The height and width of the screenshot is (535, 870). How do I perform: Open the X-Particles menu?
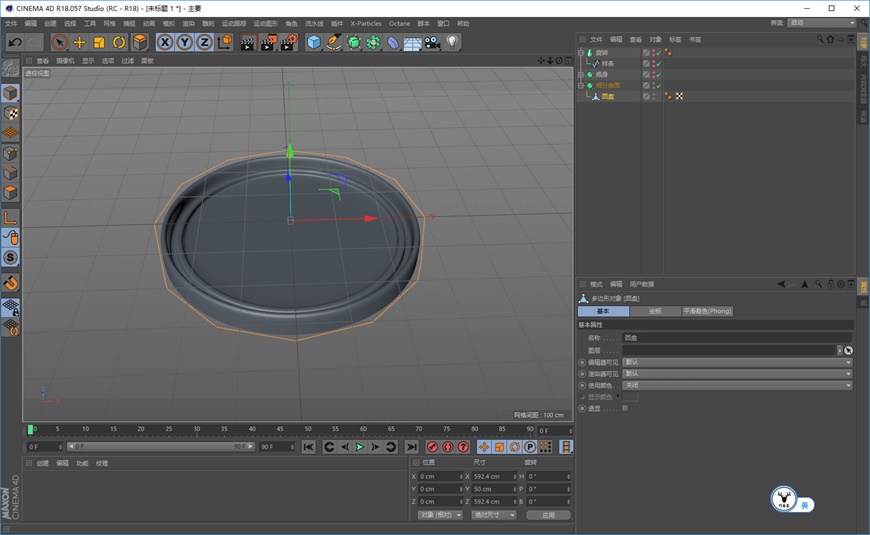point(366,23)
